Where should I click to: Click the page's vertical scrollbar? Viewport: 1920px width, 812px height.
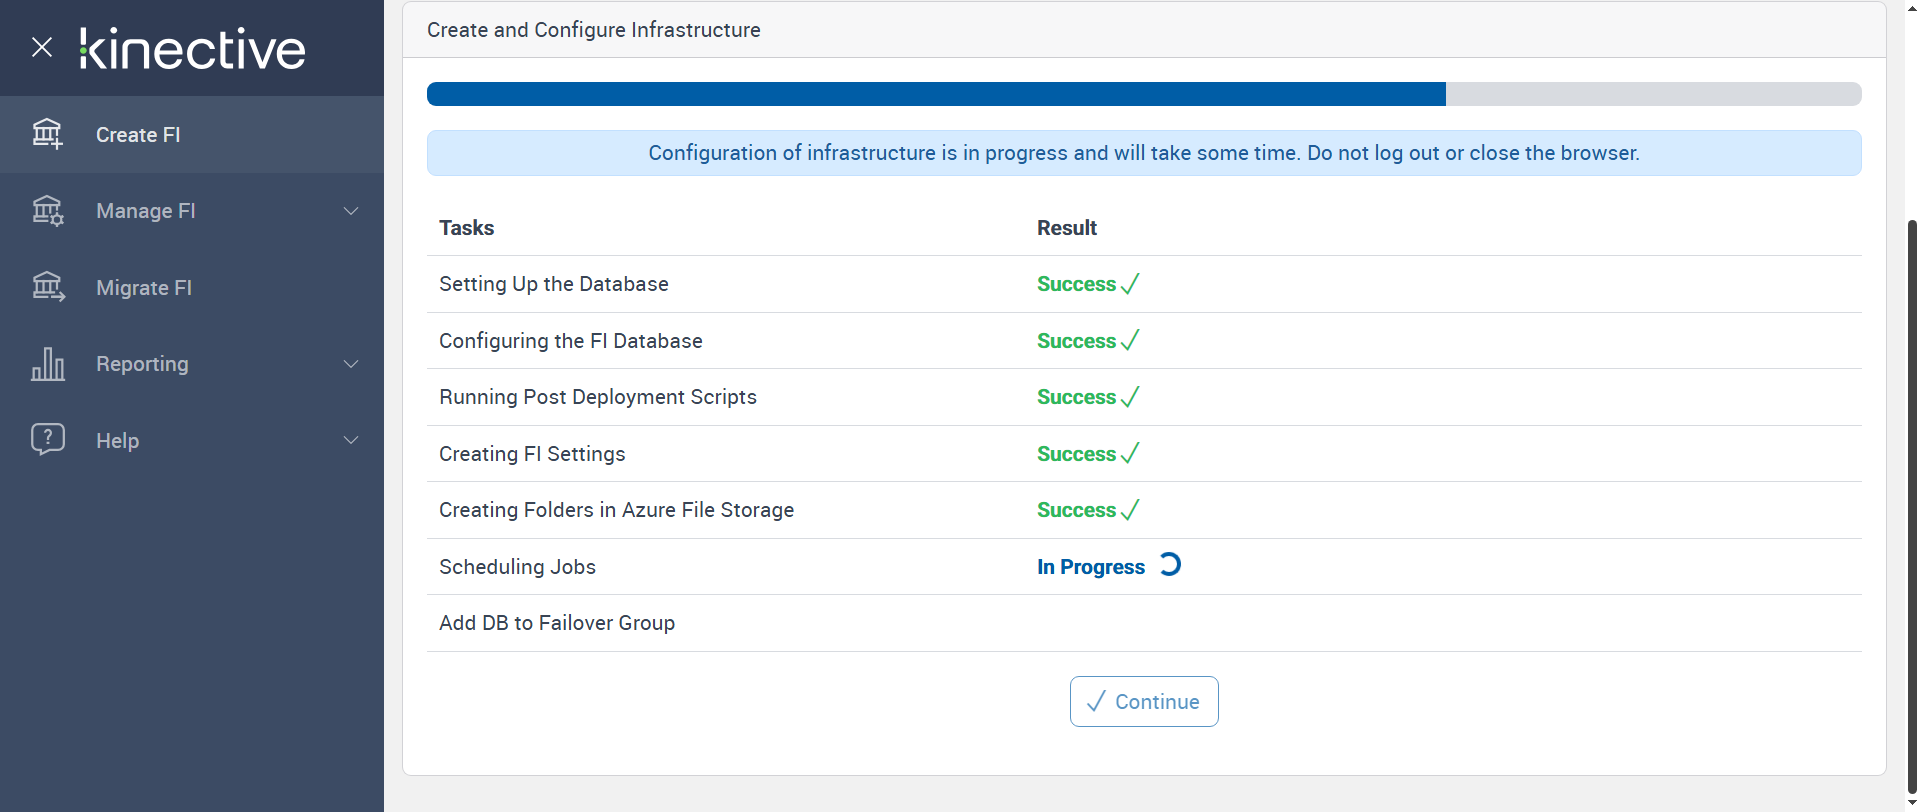pyautogui.click(x=1912, y=500)
